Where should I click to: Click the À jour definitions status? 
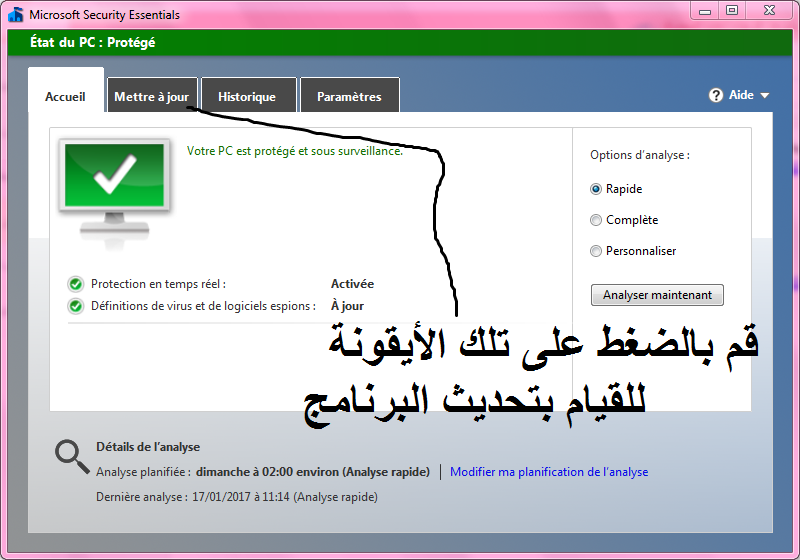point(347,306)
